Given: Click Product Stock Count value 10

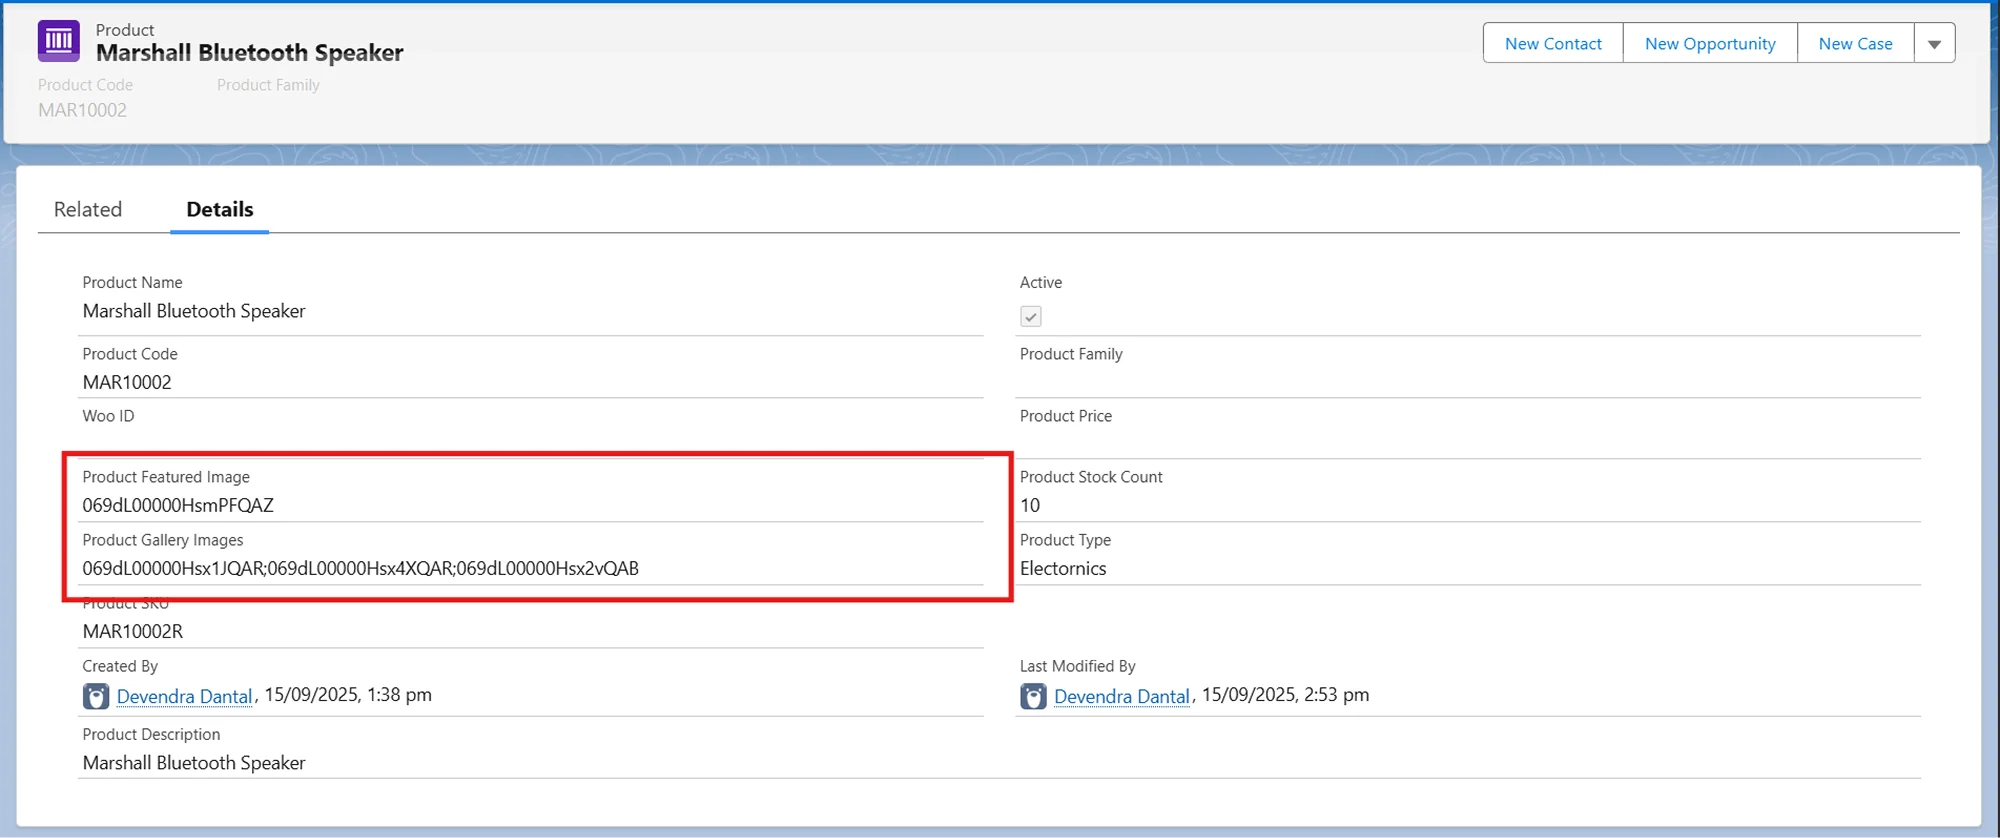Looking at the screenshot, I should [1030, 505].
